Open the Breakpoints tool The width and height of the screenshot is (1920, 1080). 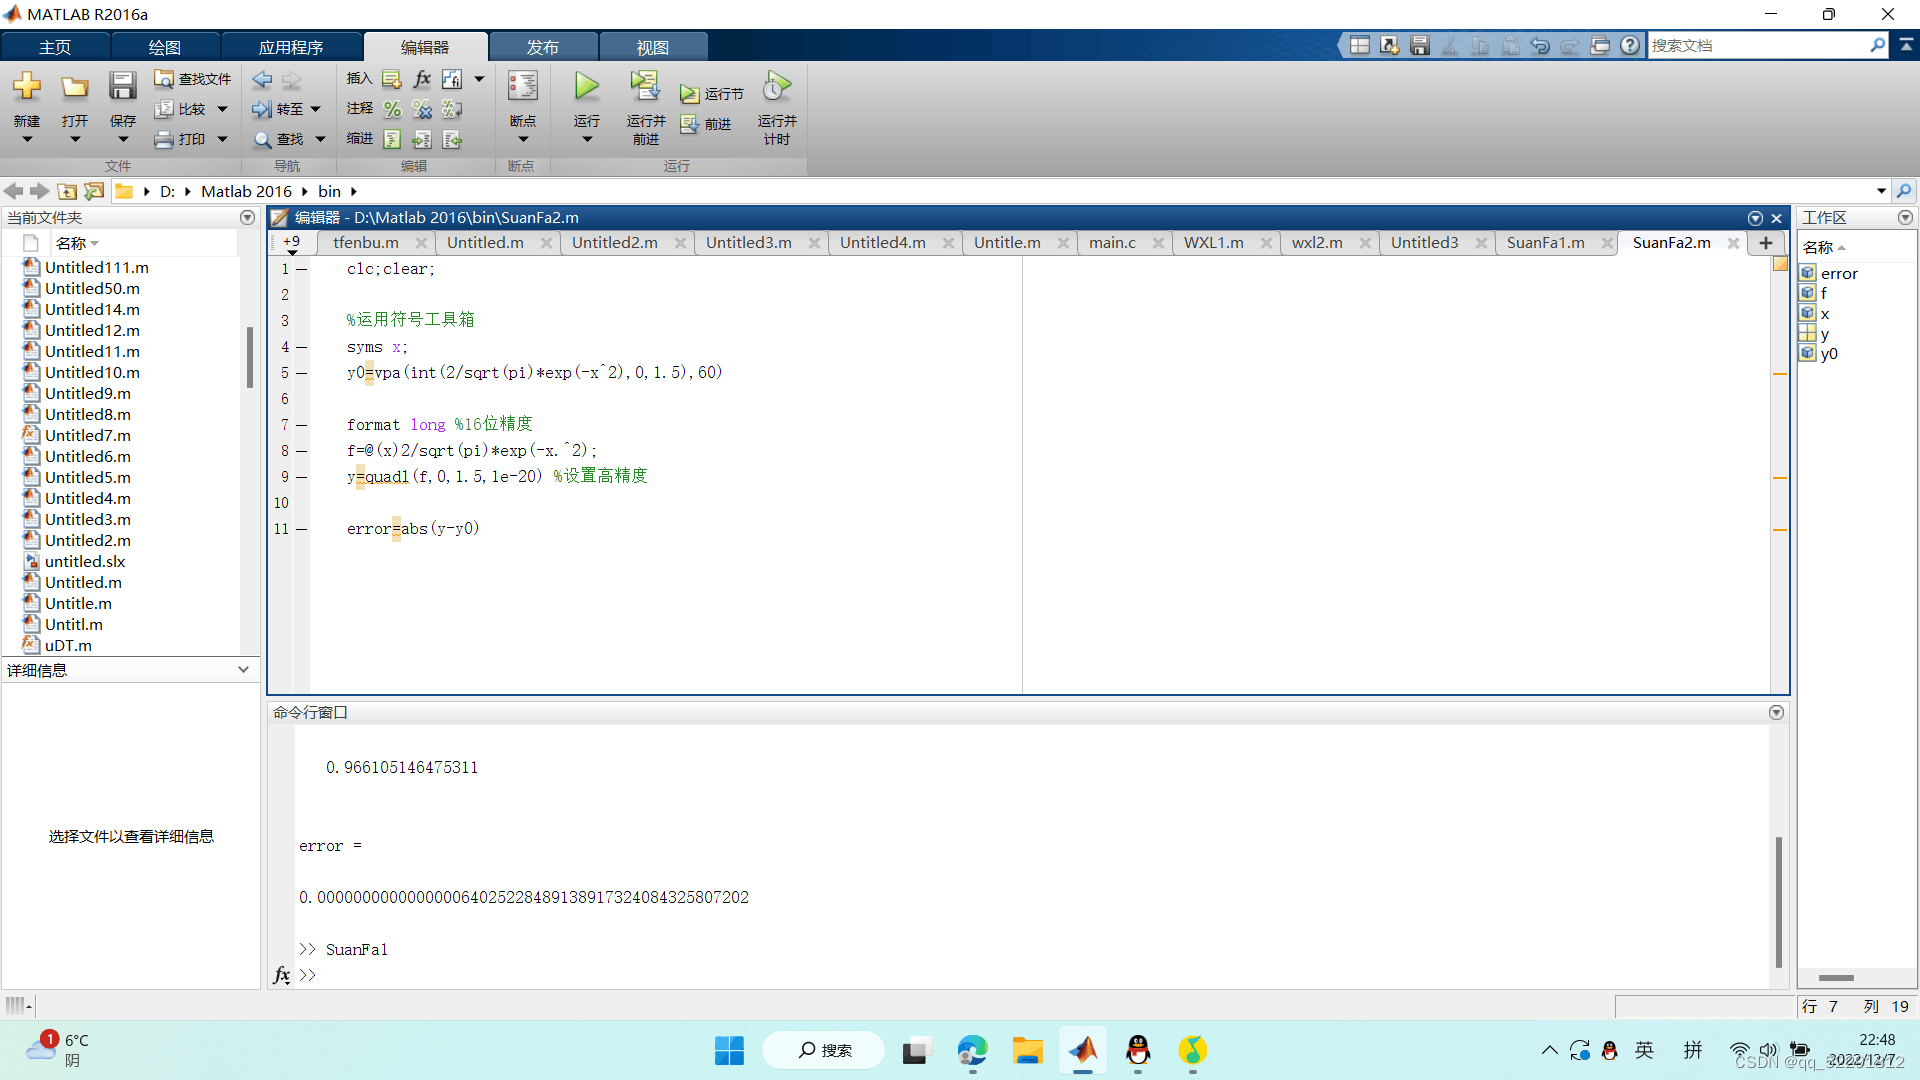[x=522, y=87]
